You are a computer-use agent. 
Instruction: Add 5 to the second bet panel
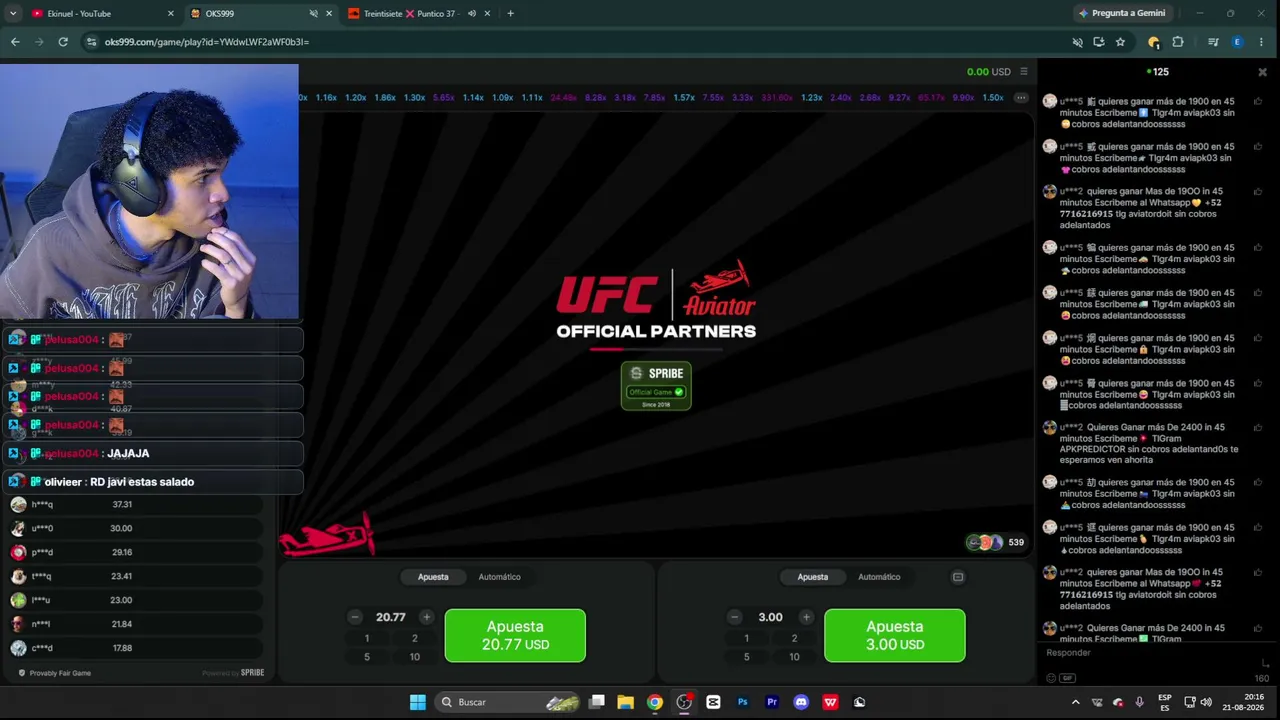747,657
